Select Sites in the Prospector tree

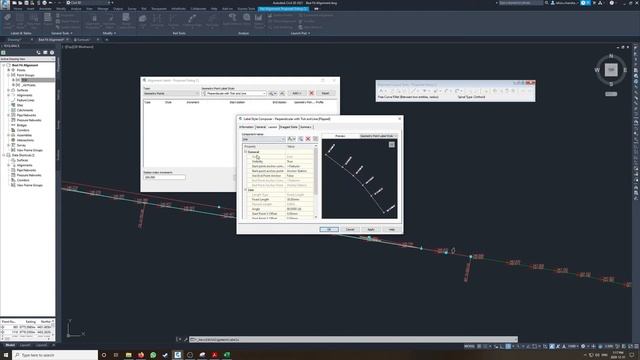pos(20,105)
